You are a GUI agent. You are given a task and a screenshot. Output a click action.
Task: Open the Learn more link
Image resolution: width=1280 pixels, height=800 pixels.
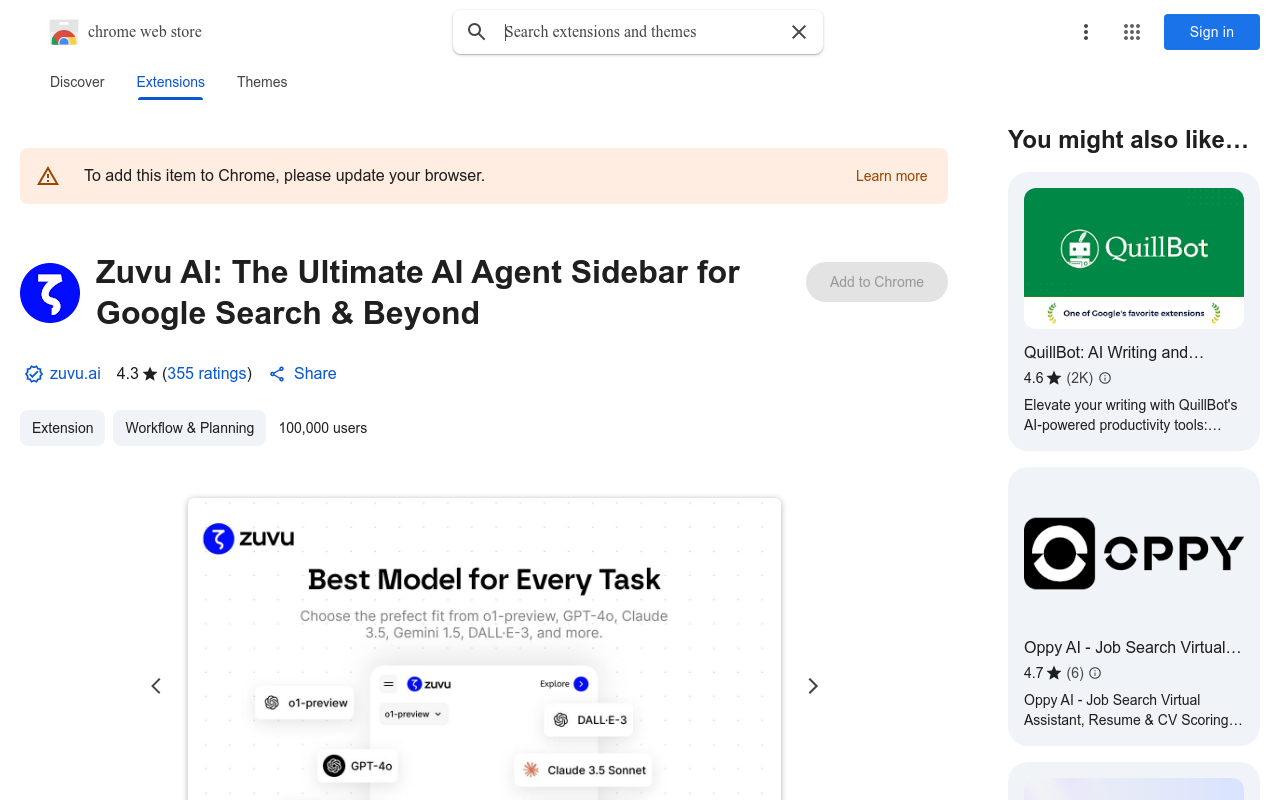[892, 176]
